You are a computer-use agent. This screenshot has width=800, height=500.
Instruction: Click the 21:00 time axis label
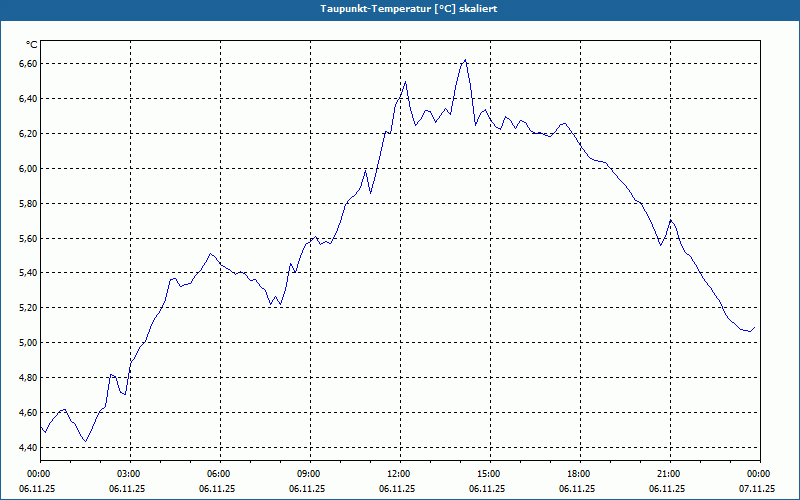(x=669, y=474)
